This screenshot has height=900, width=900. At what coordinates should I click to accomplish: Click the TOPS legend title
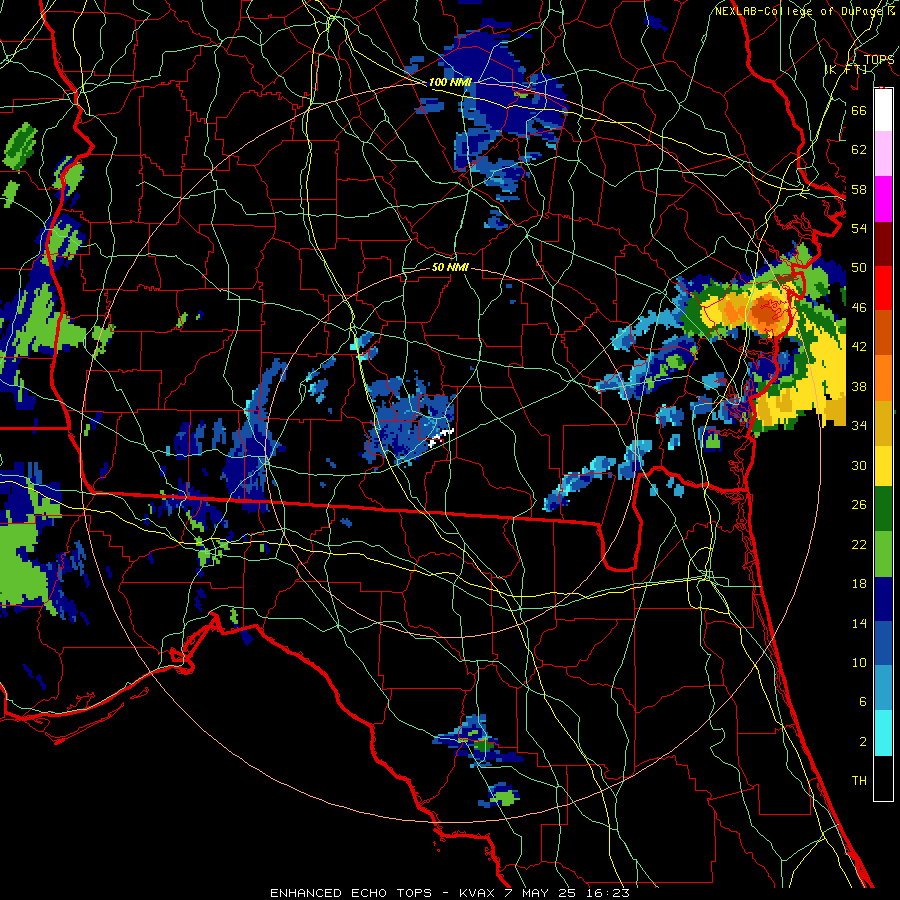[x=878, y=59]
